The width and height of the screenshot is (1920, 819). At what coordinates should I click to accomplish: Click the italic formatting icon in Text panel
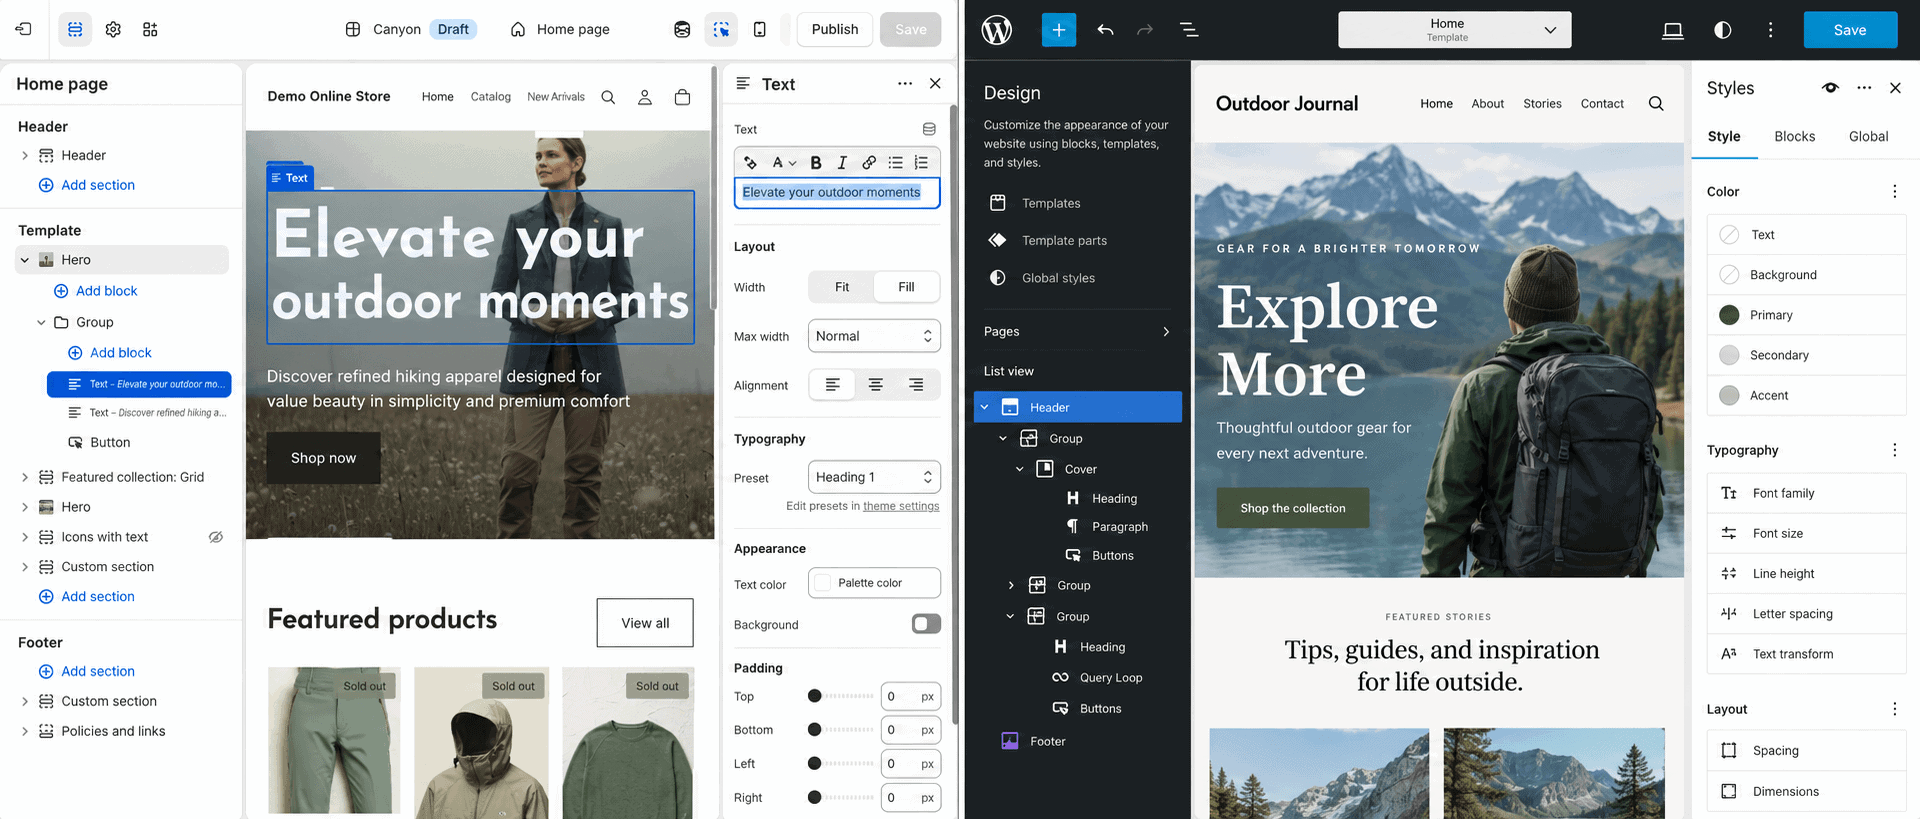(x=842, y=162)
